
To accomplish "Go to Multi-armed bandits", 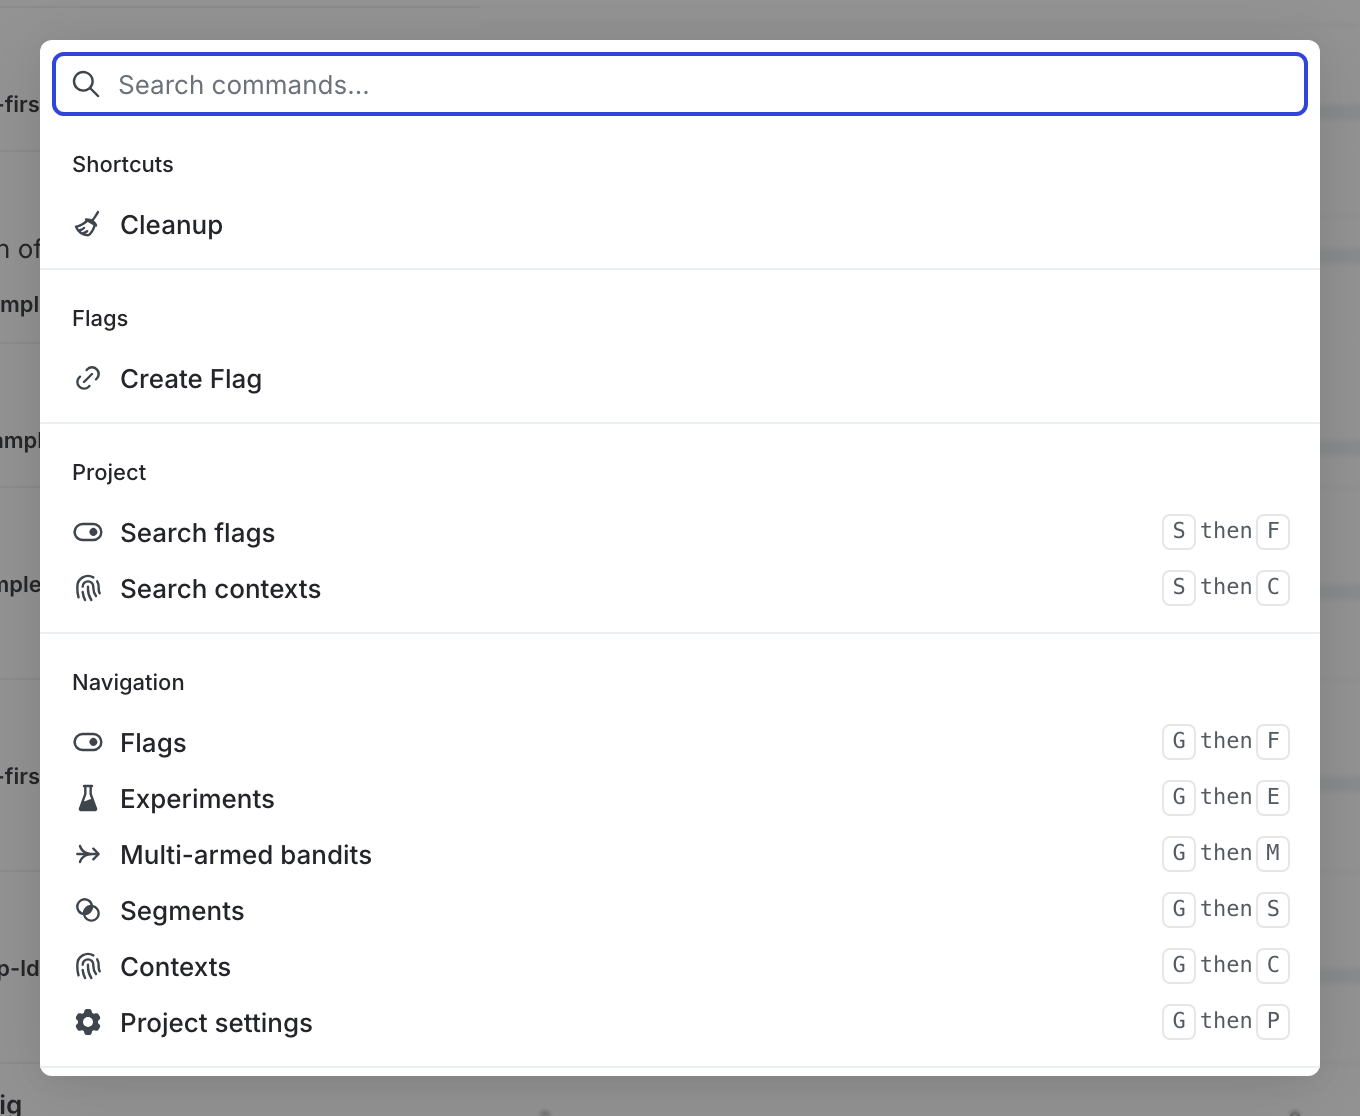I will tap(246, 855).
